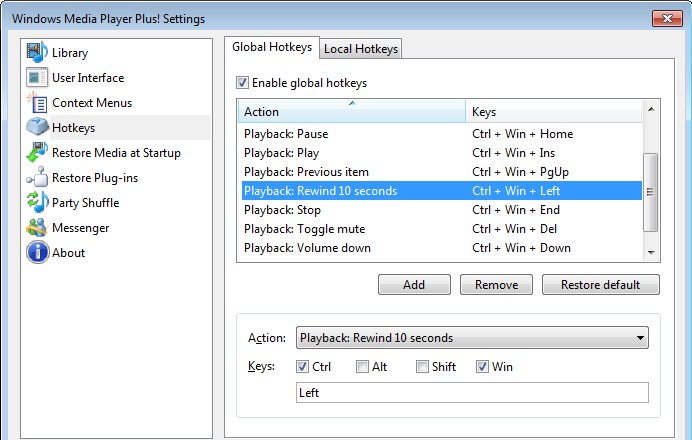Viewport: 692px width, 440px height.
Task: Select the Restore Plug-ins icon
Action: [x=37, y=177]
